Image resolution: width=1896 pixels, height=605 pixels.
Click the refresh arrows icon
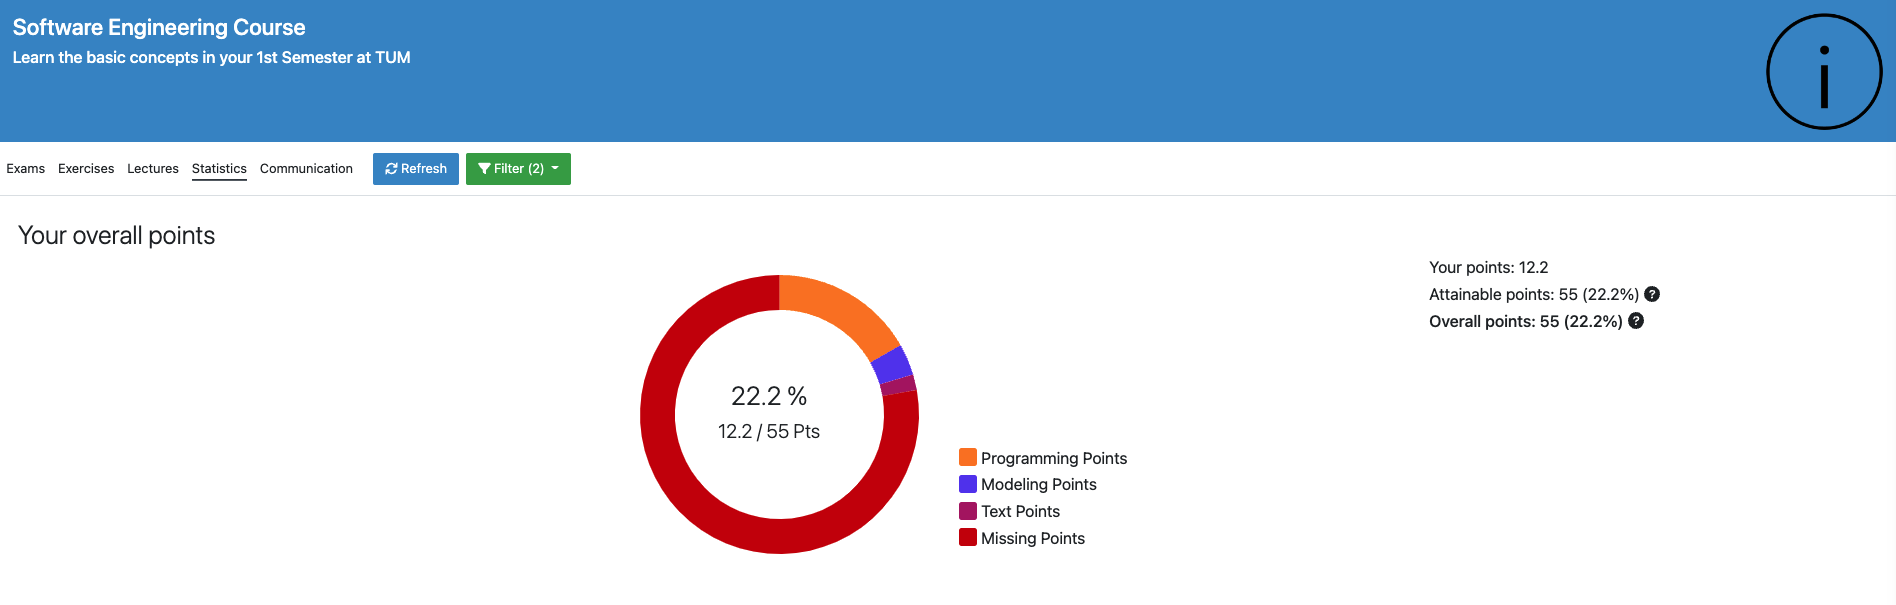391,169
